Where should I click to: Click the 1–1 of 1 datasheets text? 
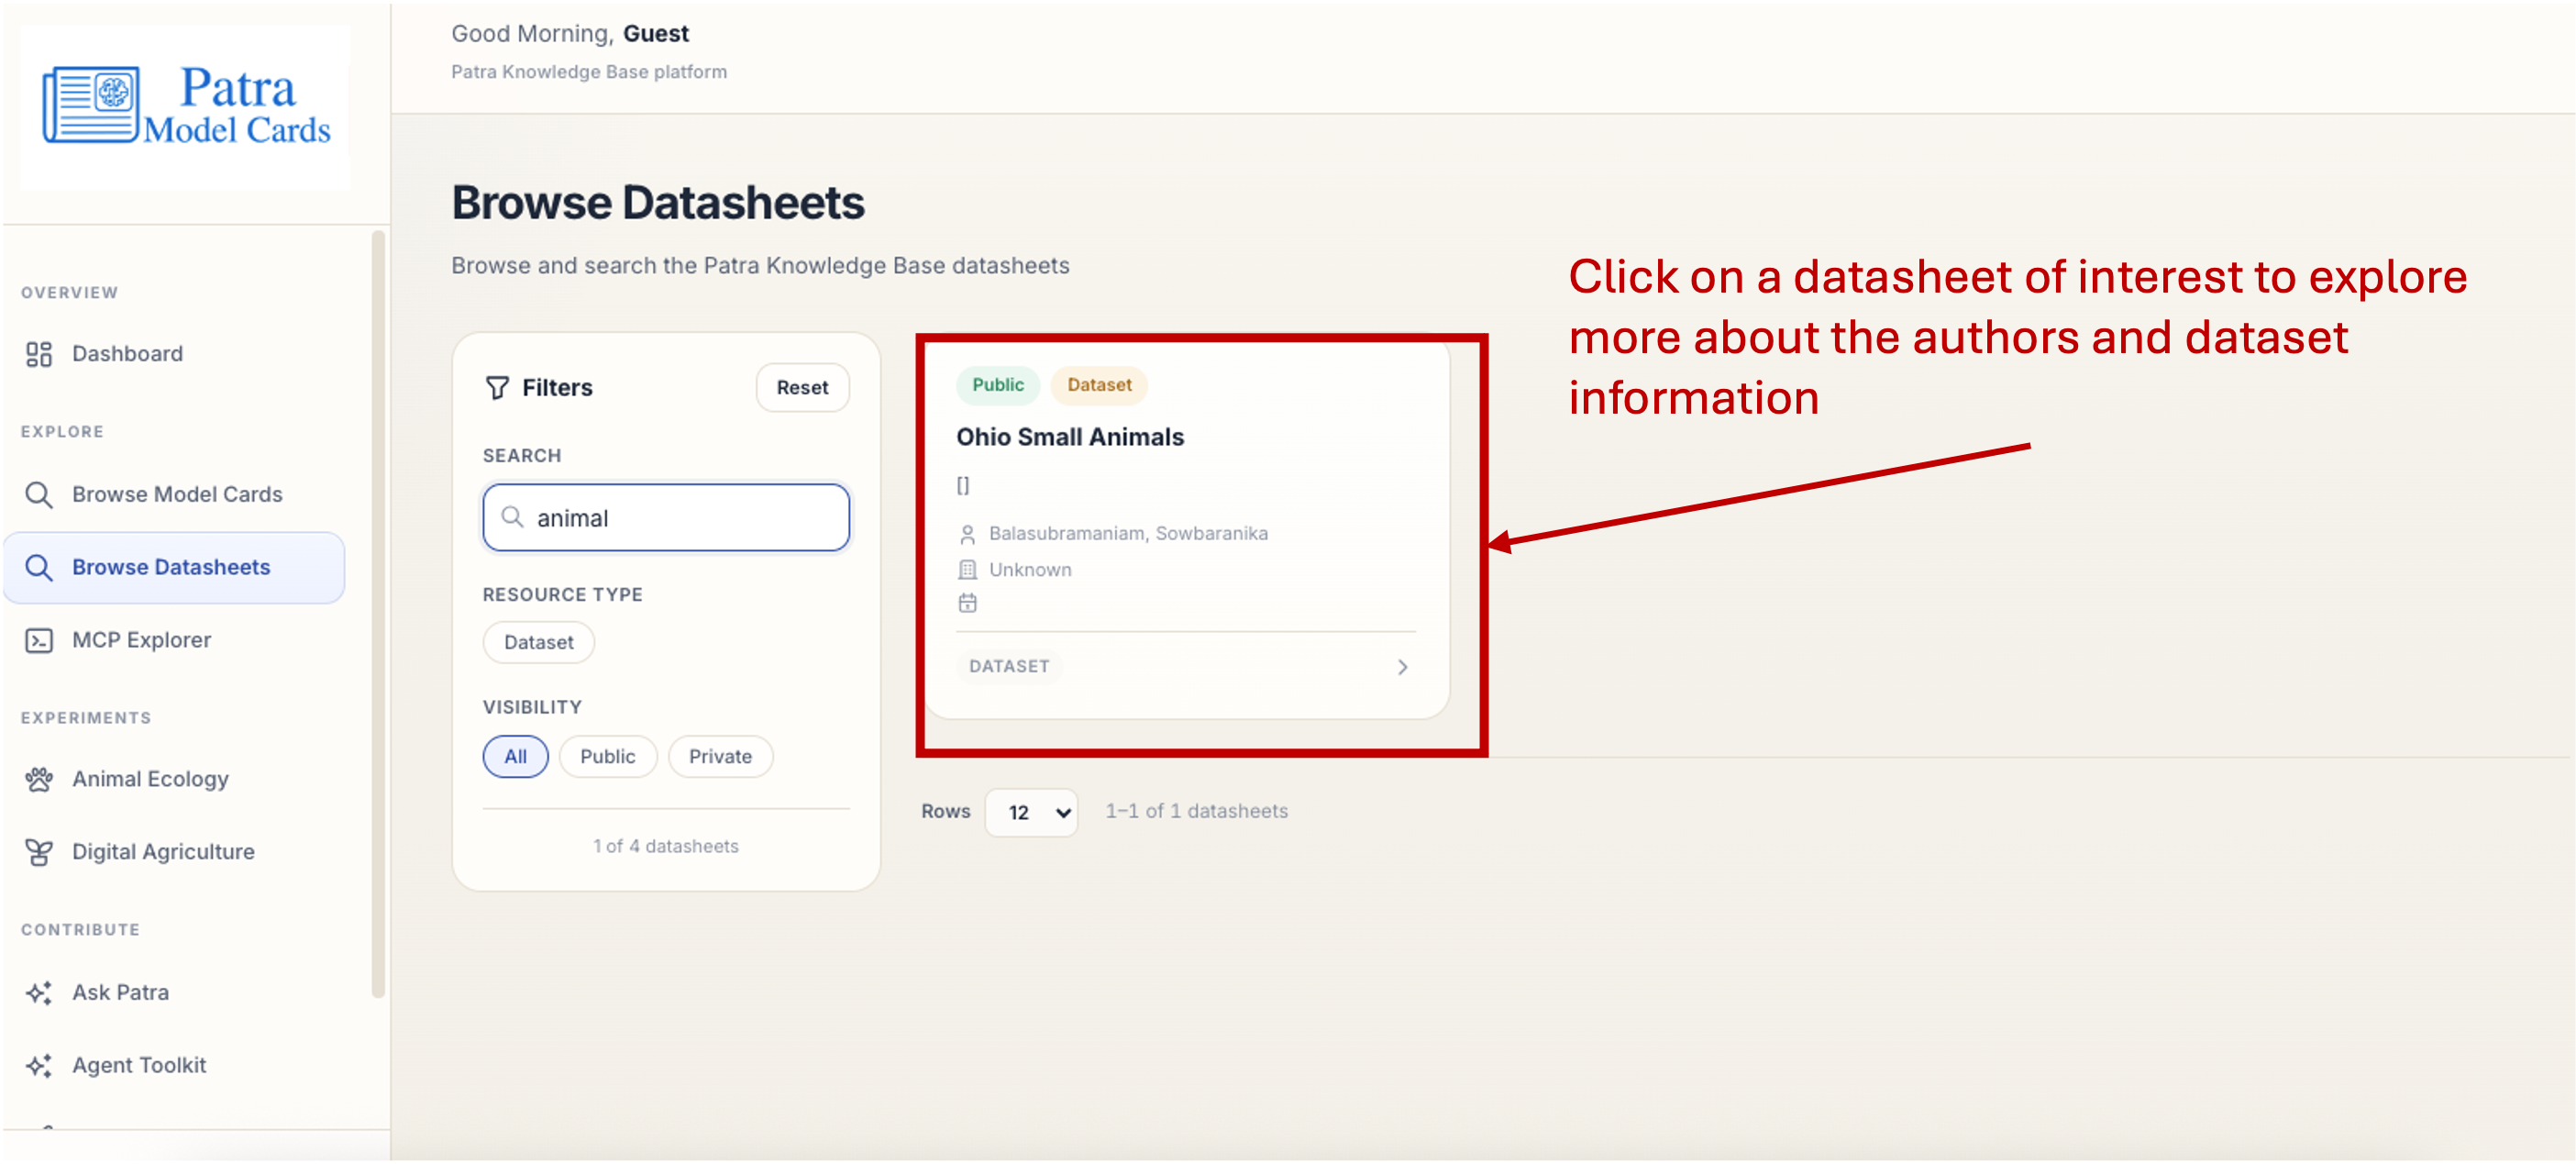tap(1196, 812)
